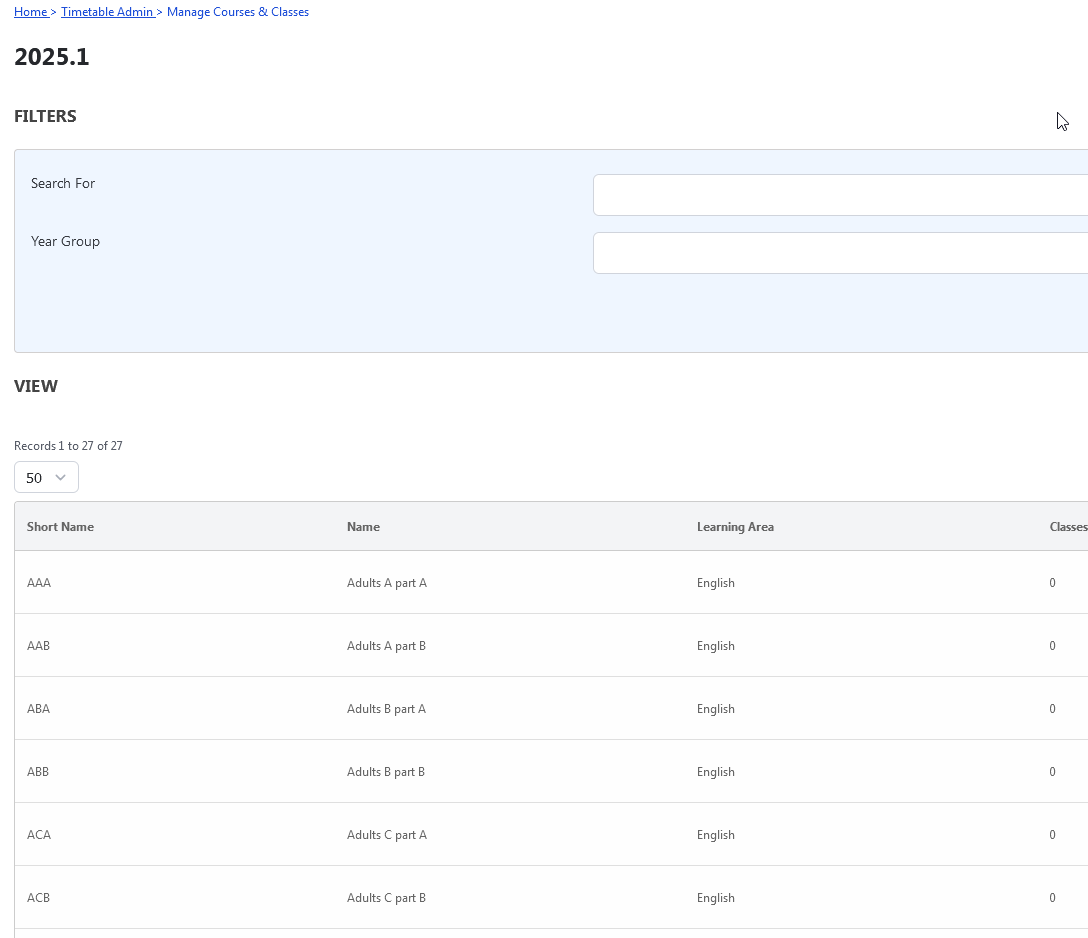Sort by Short Name column header

pyautogui.click(x=60, y=527)
